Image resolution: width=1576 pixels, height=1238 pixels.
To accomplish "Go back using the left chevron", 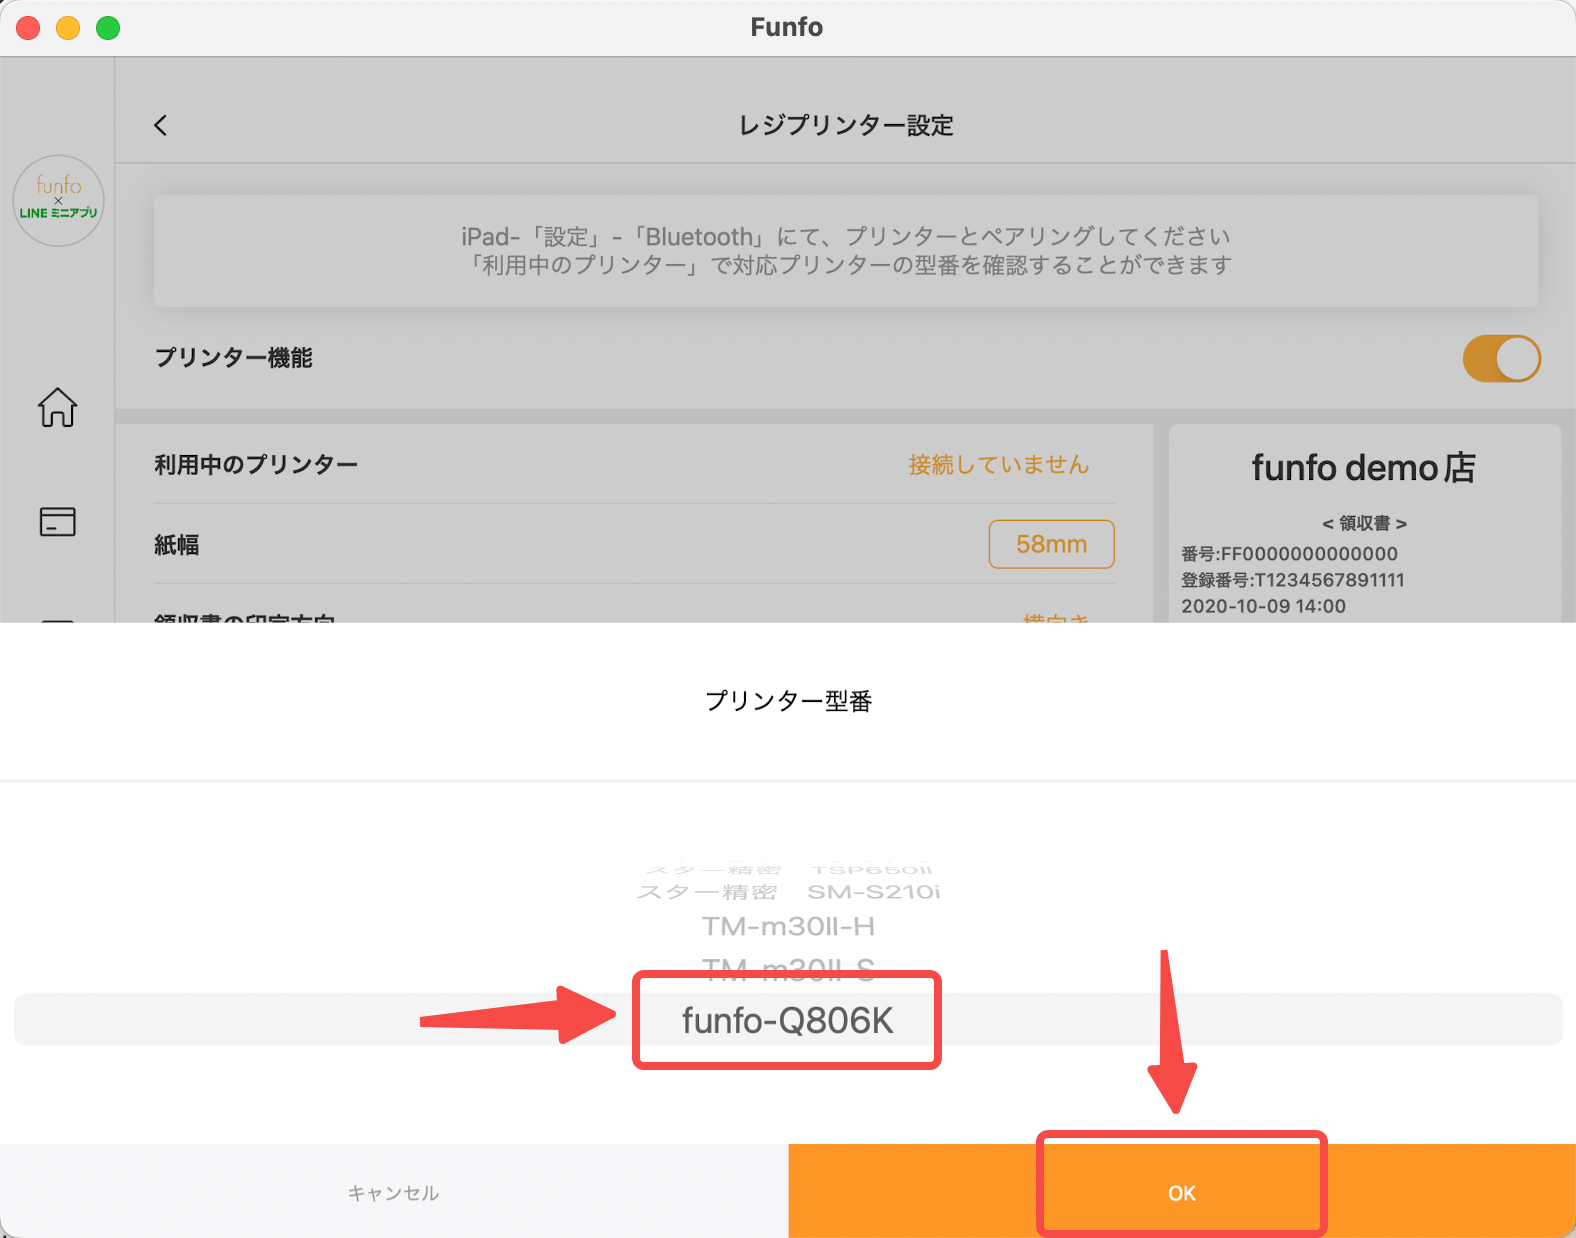I will (x=161, y=125).
